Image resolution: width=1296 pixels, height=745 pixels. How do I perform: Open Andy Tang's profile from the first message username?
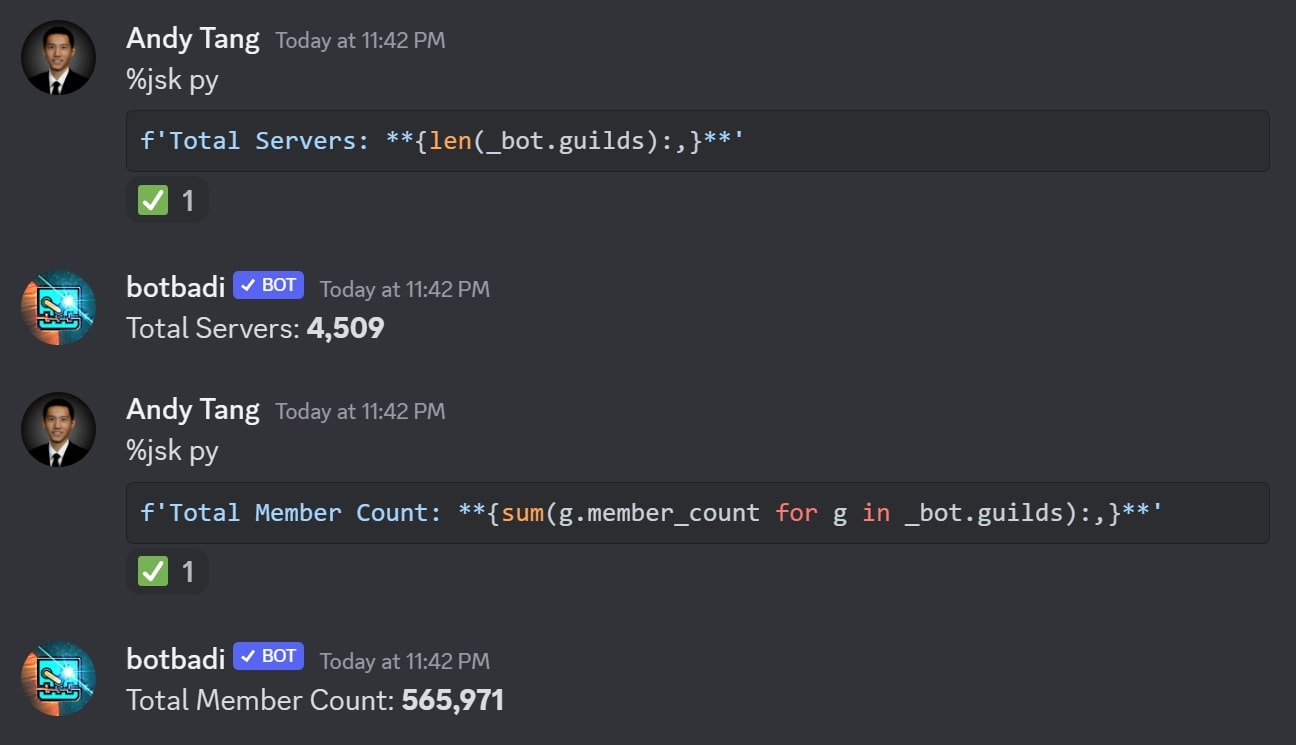tap(192, 39)
